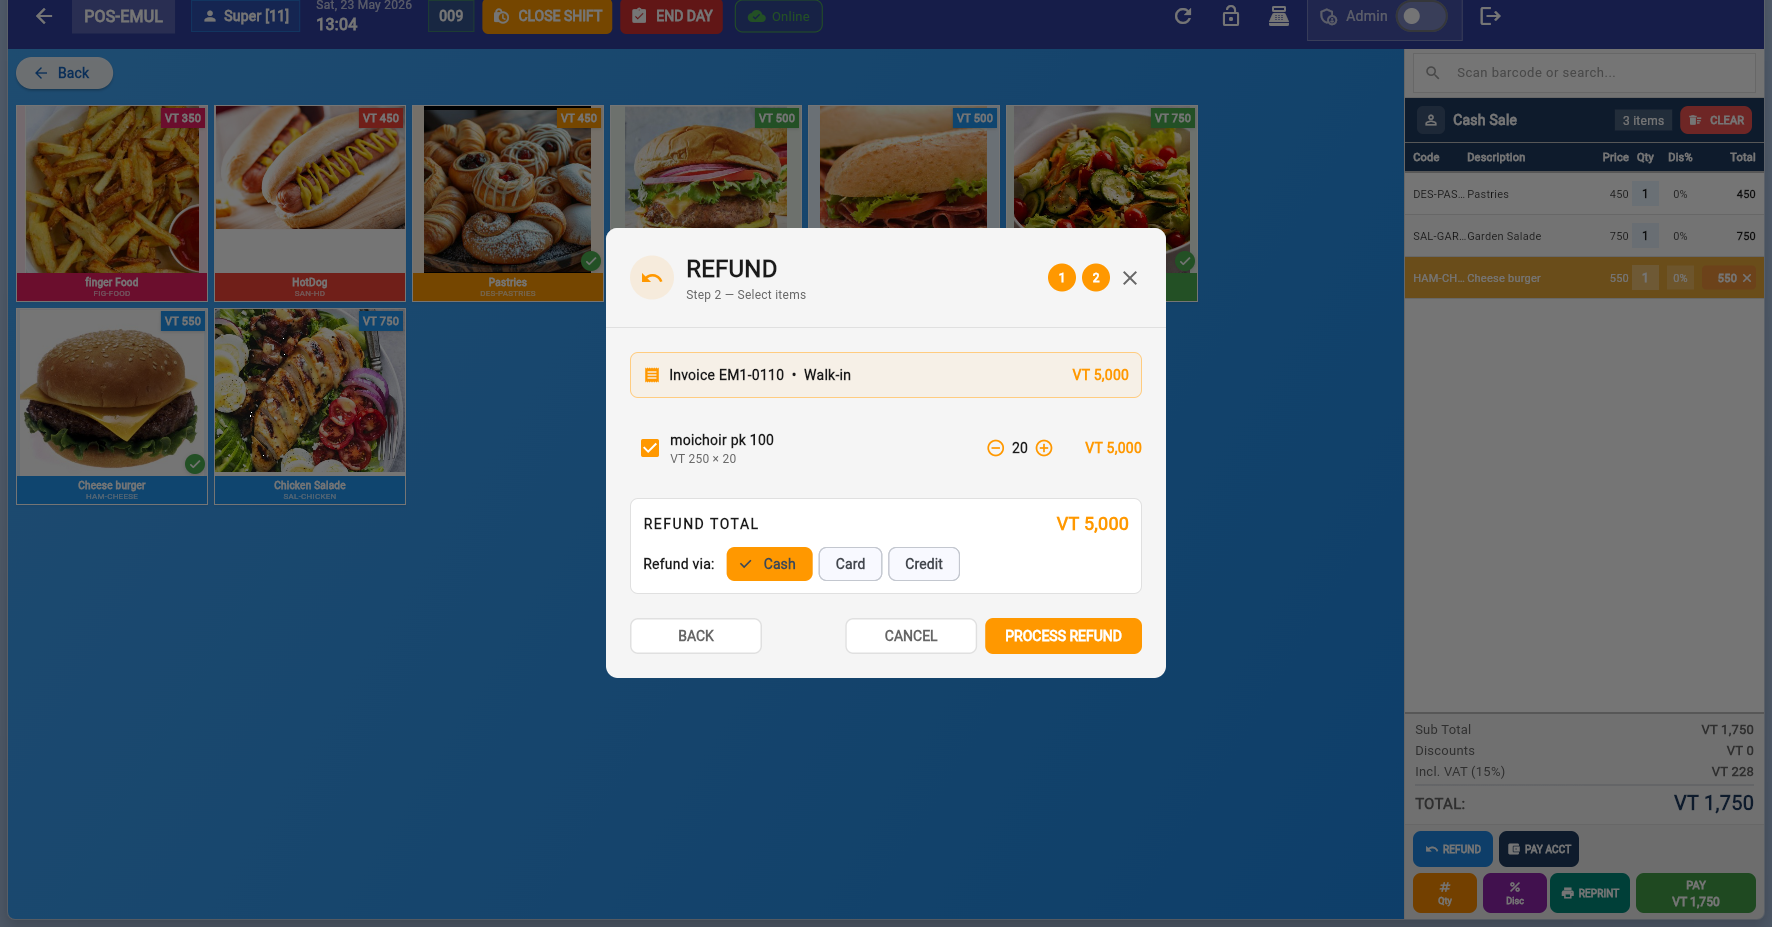Click the CANCEL button in dialog
This screenshot has width=1772, height=927.
(x=911, y=636)
